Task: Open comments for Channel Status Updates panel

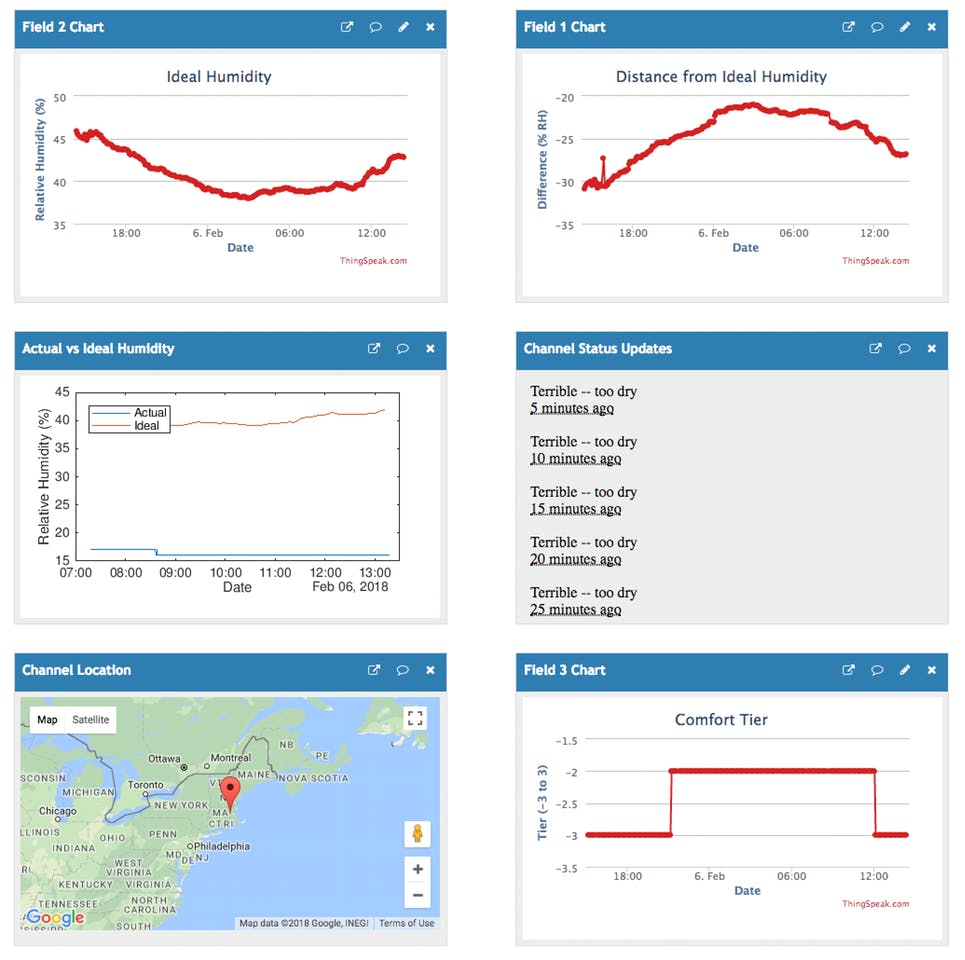Action: click(x=903, y=349)
